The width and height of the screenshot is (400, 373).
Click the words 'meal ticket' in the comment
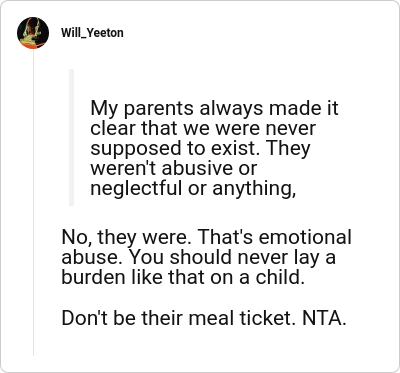[x=239, y=318]
